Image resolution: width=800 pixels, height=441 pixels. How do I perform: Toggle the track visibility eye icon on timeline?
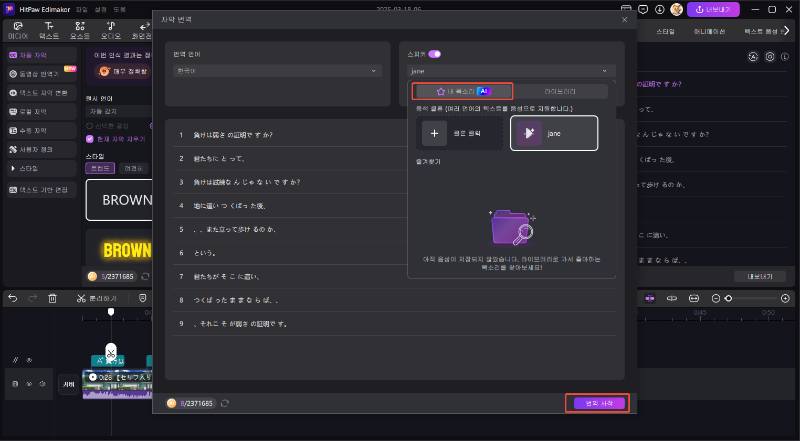click(x=29, y=384)
